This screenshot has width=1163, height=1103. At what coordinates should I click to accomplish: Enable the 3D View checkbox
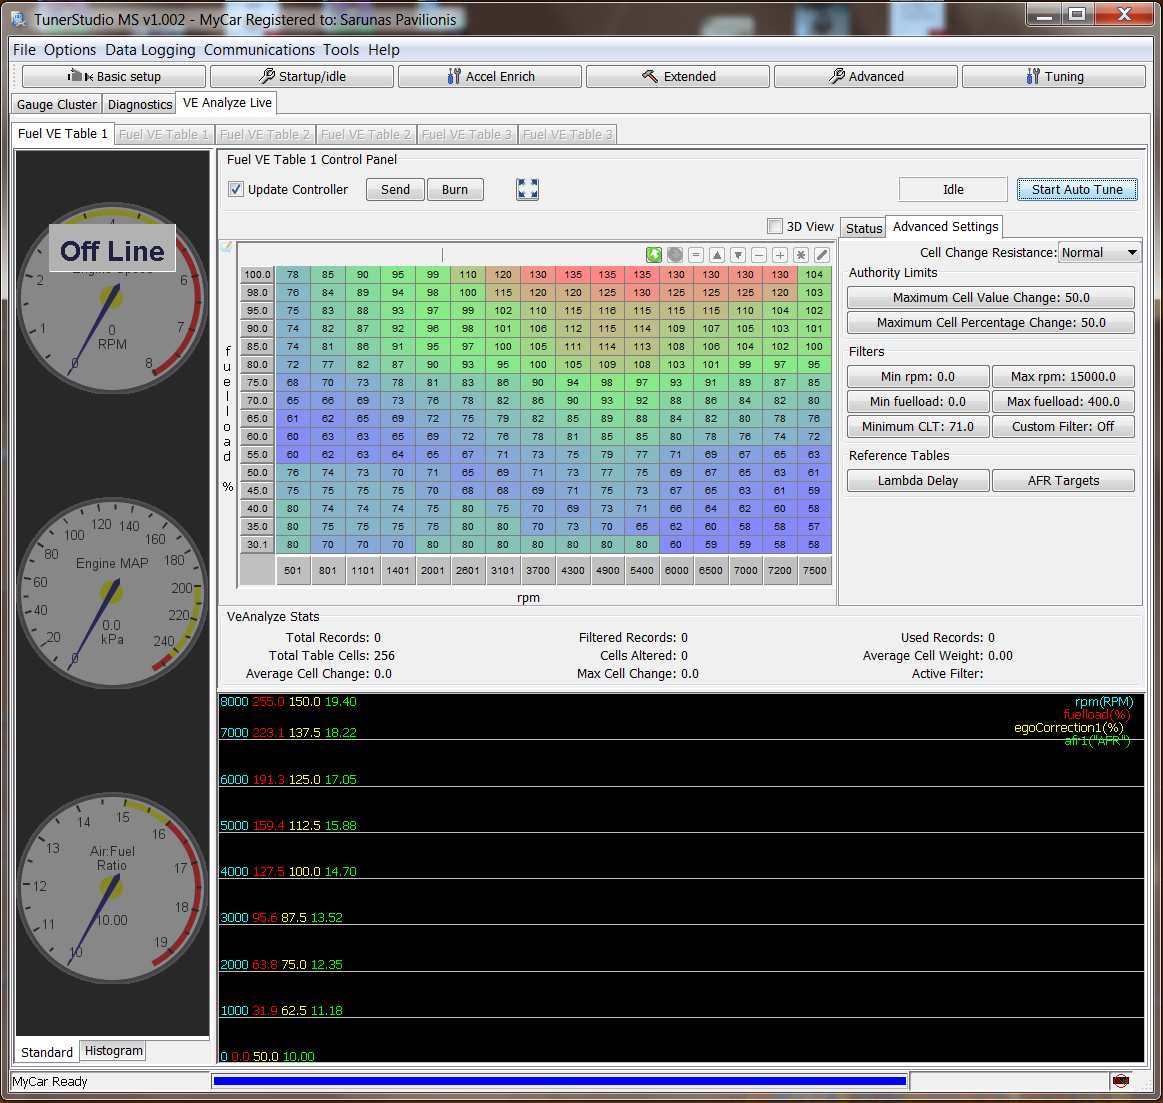(x=774, y=226)
